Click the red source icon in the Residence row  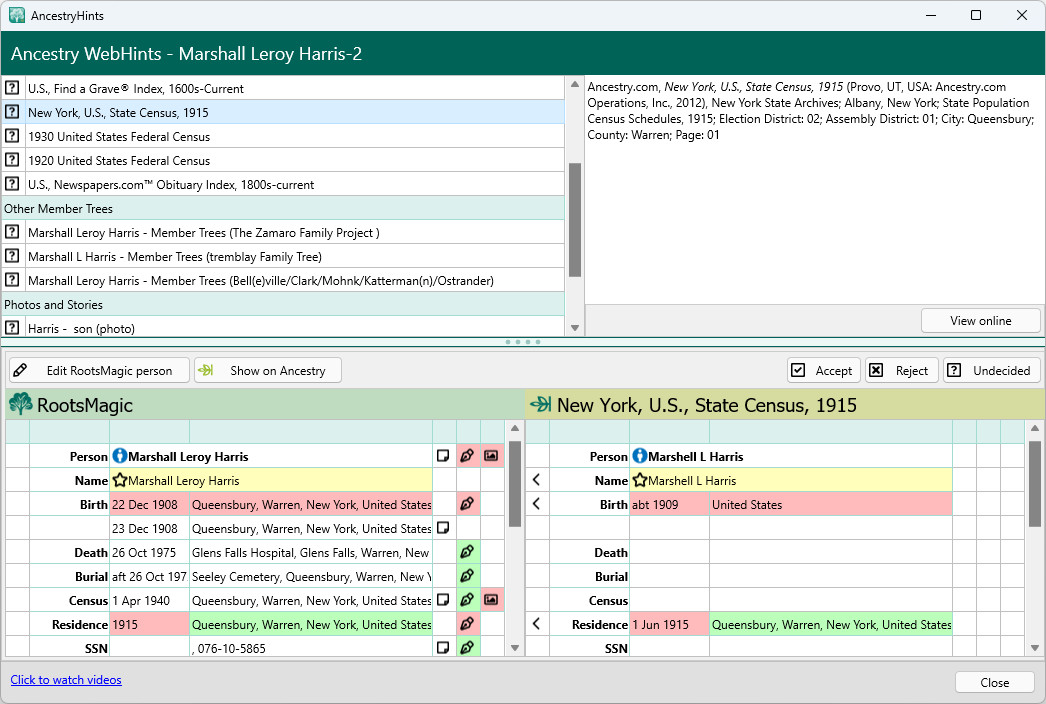tap(467, 625)
